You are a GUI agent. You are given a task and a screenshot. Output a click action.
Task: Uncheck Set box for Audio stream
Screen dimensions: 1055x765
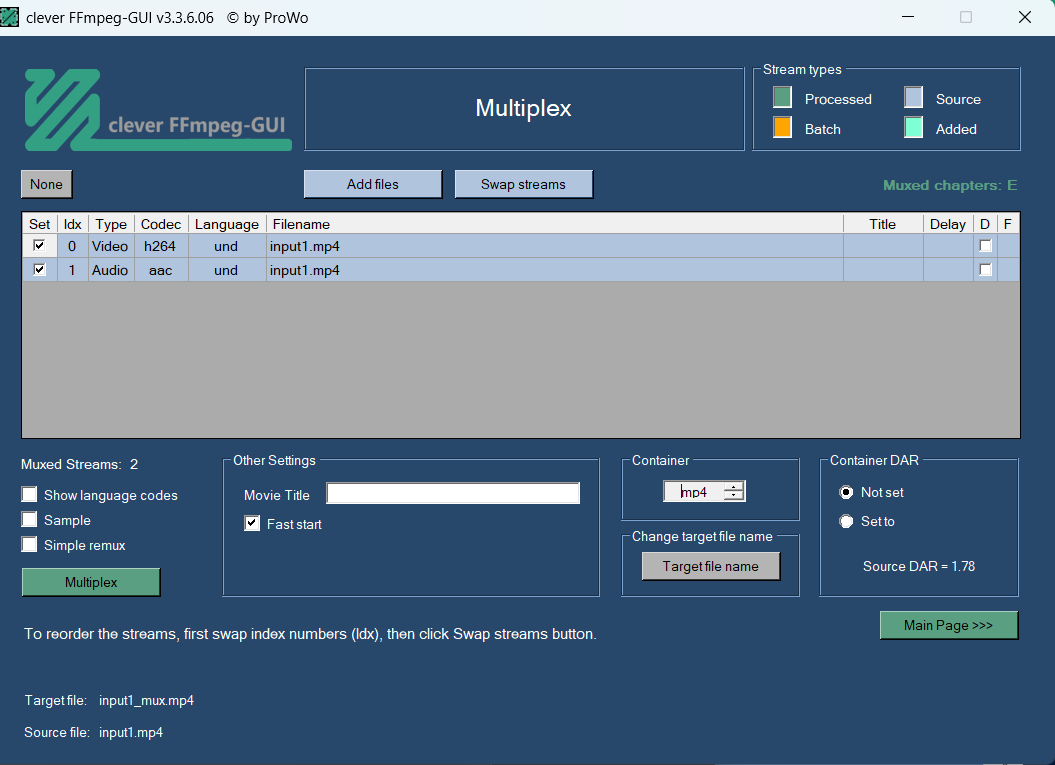point(40,270)
